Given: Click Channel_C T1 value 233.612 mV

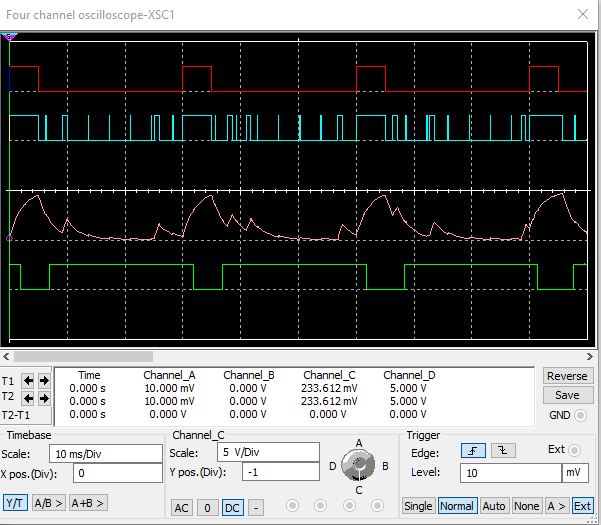Looking at the screenshot, I should pos(329,388).
